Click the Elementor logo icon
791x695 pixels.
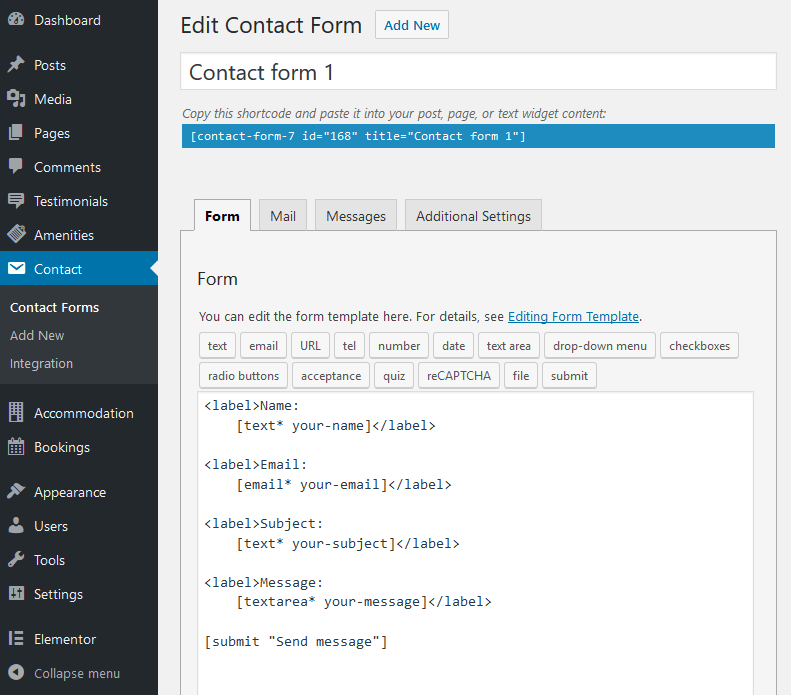tap(16, 639)
